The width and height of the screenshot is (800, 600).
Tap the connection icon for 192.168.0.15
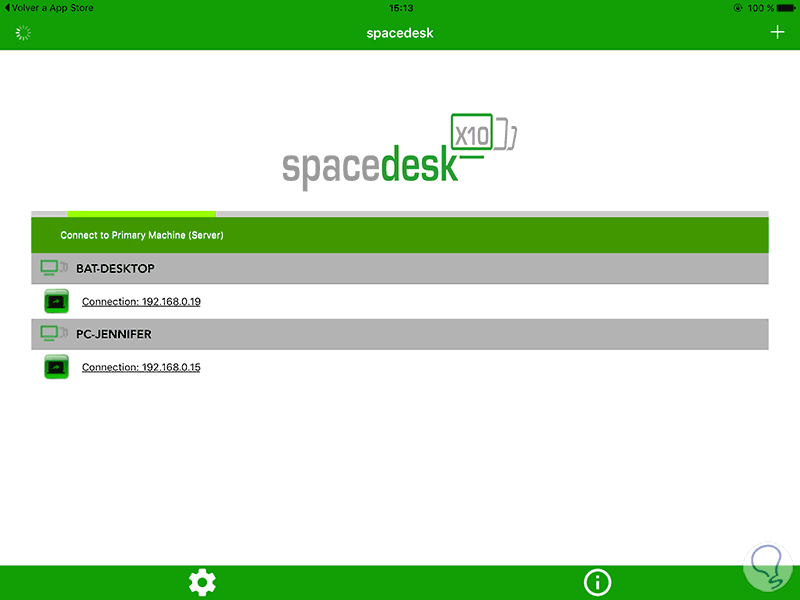pyautogui.click(x=56, y=367)
